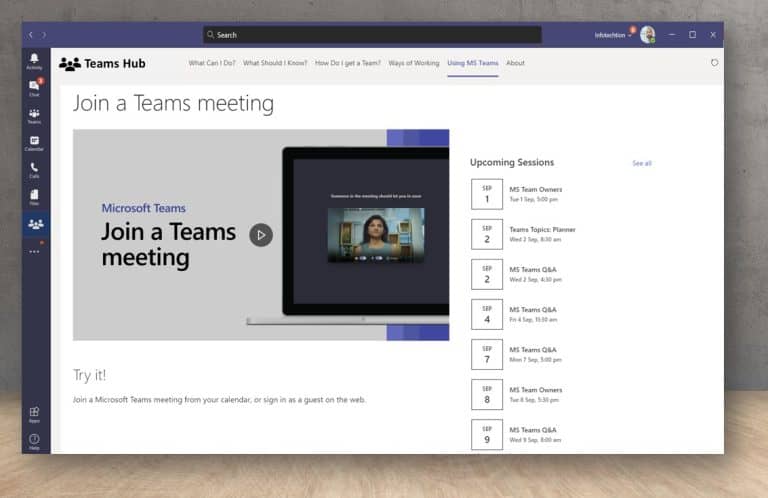Click the Upcoming Sessions heading
This screenshot has height=498, width=768.
click(x=512, y=162)
